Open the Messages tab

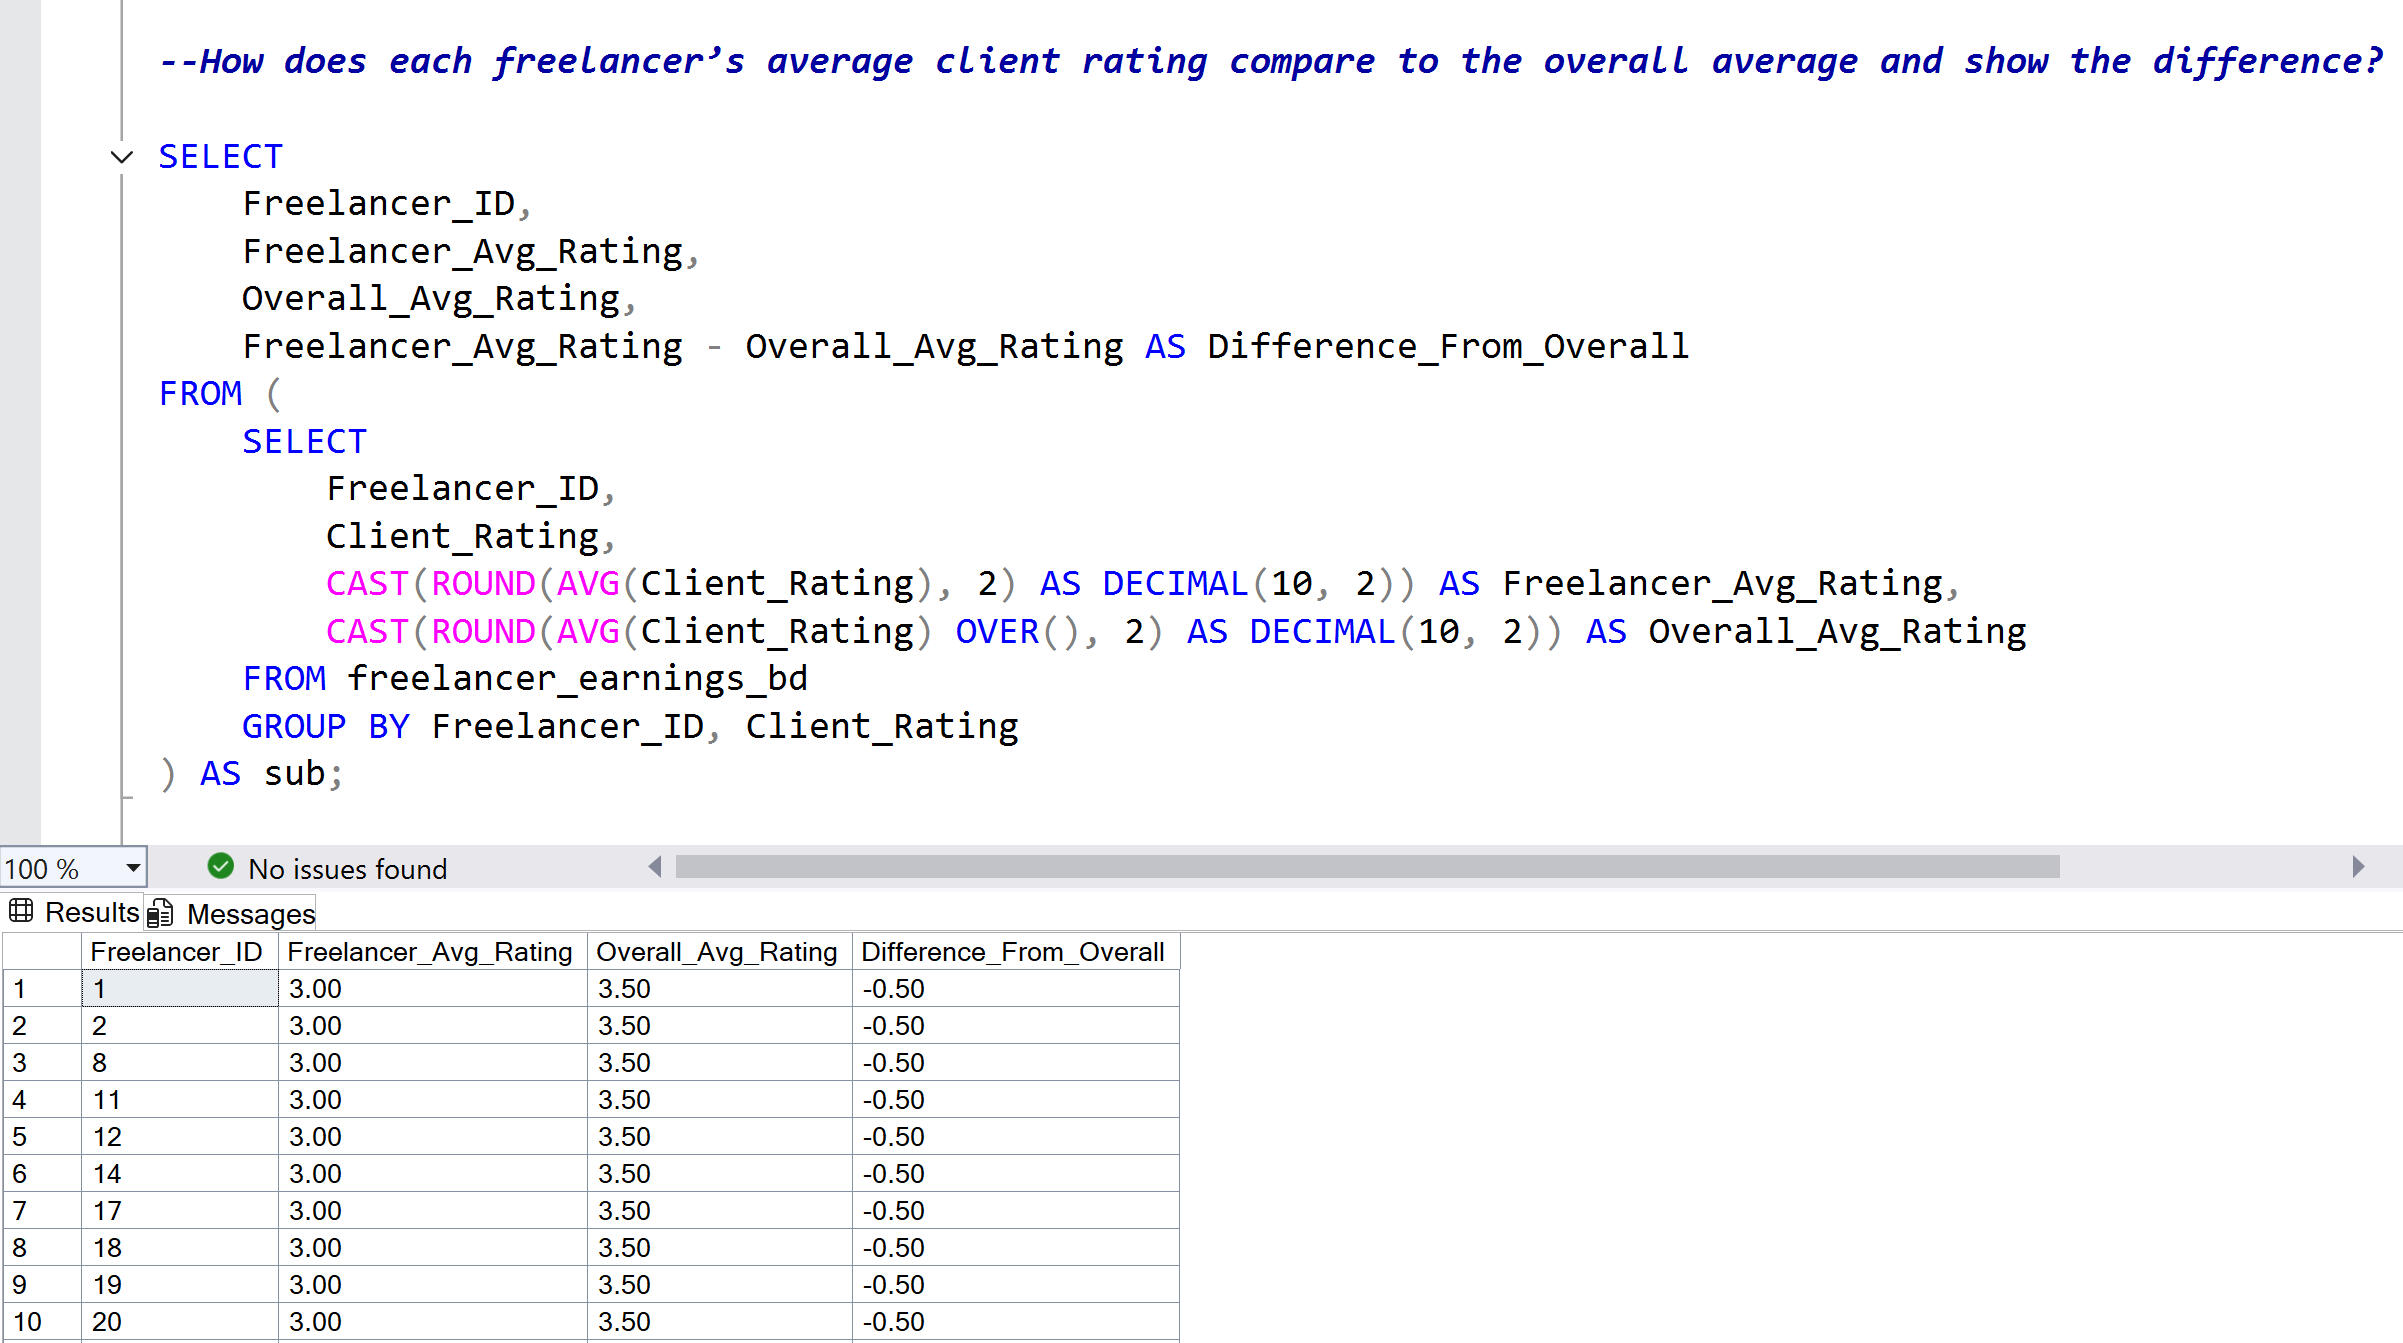(250, 914)
